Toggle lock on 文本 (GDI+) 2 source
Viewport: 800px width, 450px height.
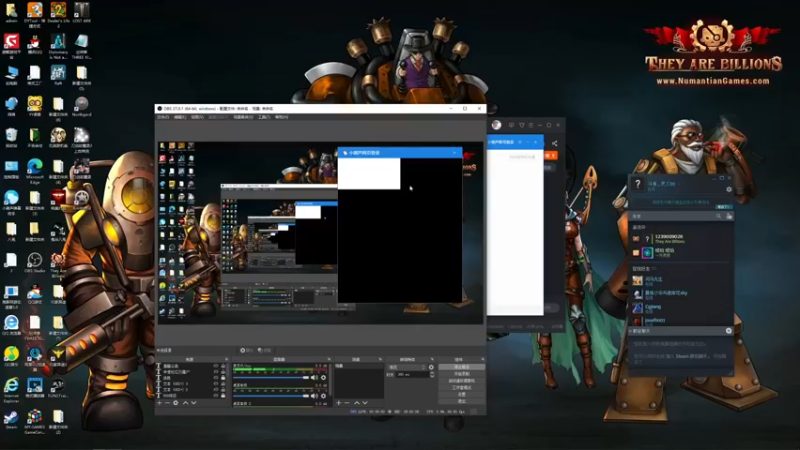(223, 390)
